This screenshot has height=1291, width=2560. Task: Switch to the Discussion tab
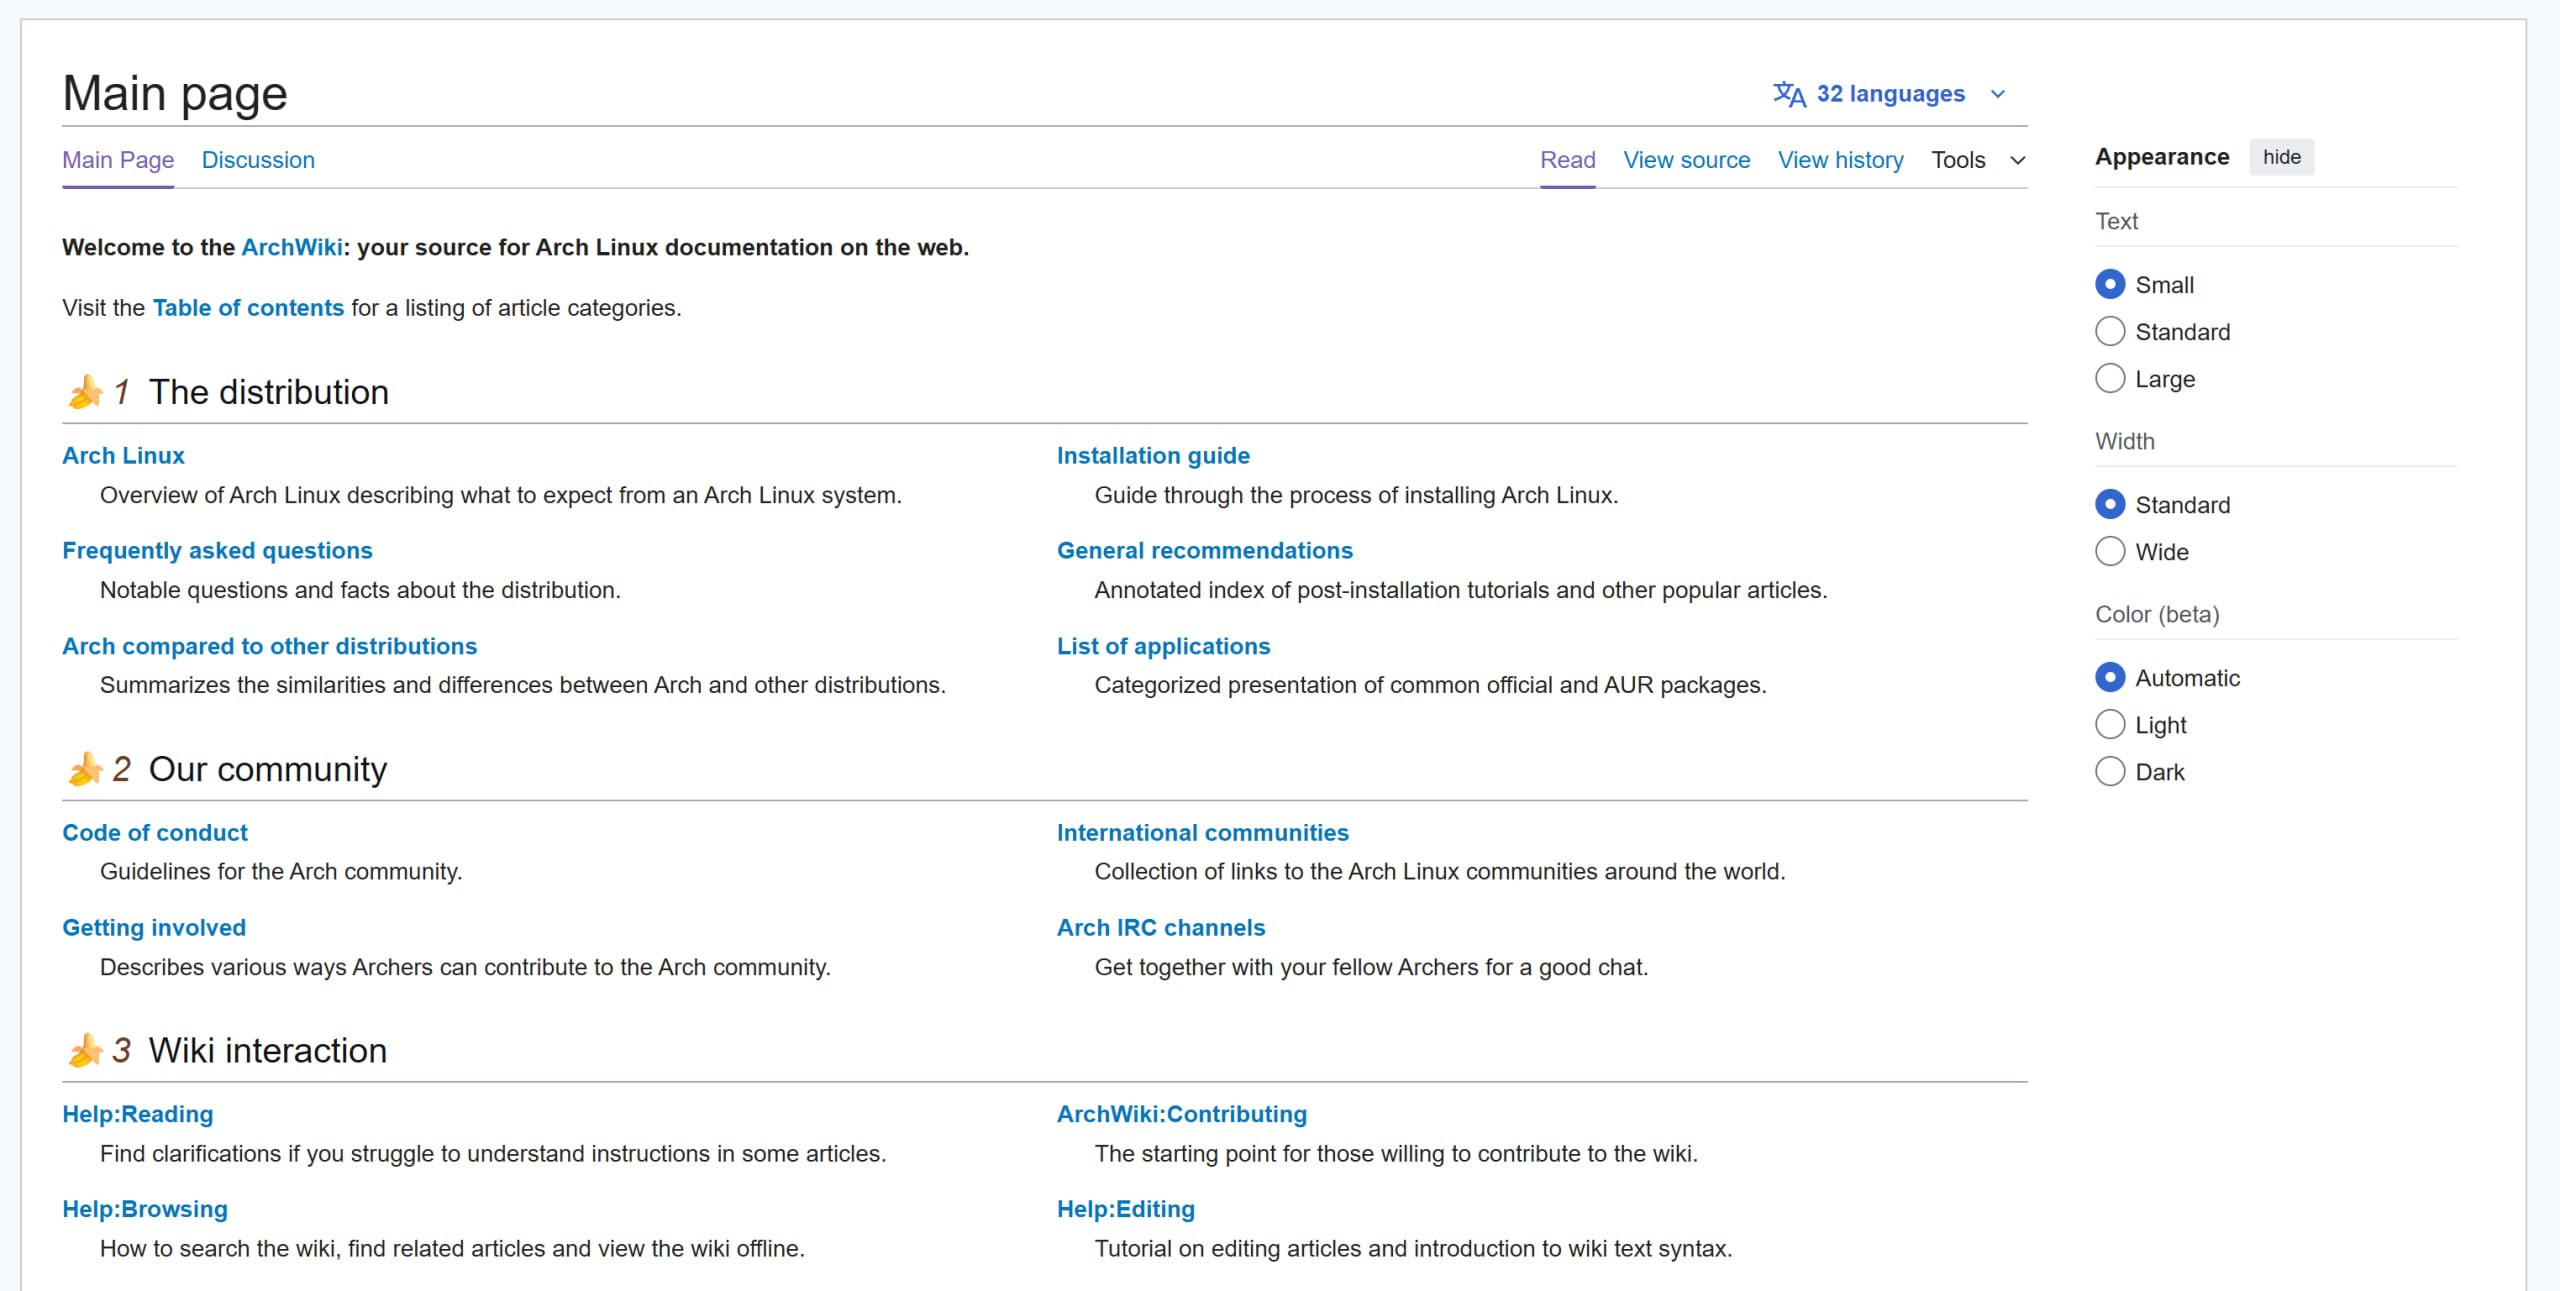click(x=258, y=160)
